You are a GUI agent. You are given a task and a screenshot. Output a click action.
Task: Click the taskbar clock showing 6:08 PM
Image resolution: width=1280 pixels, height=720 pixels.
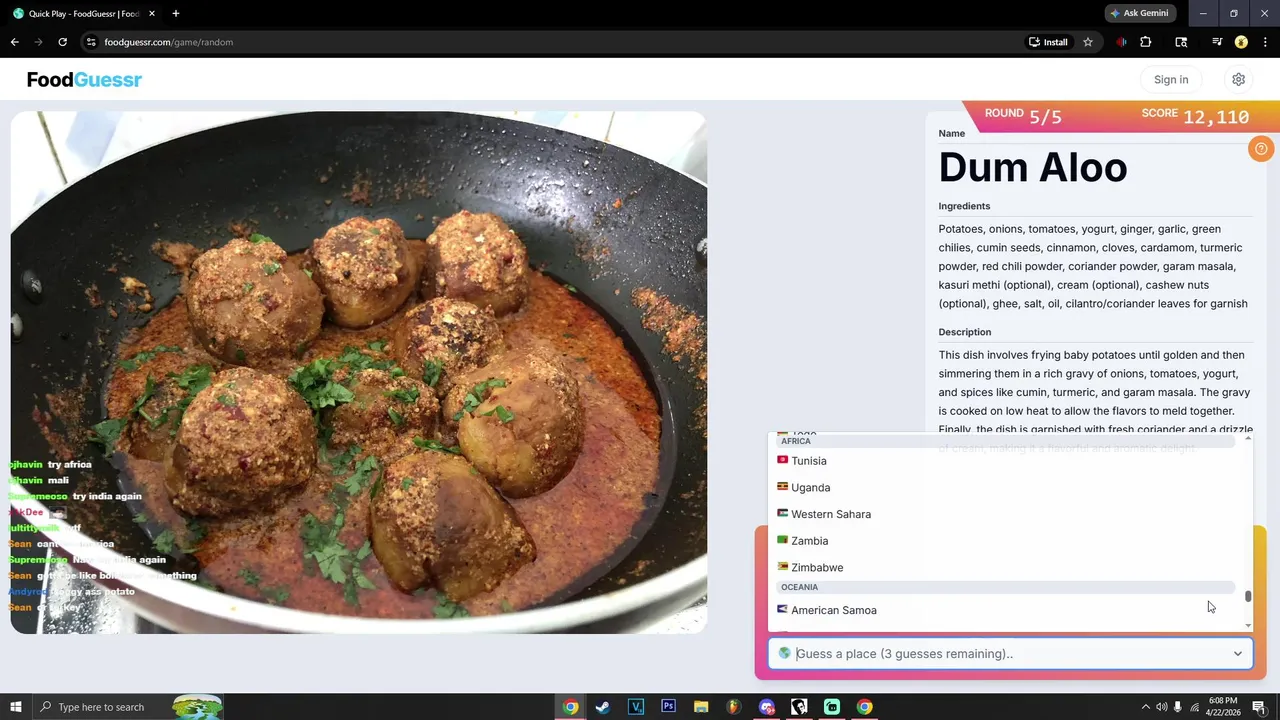(x=1223, y=707)
